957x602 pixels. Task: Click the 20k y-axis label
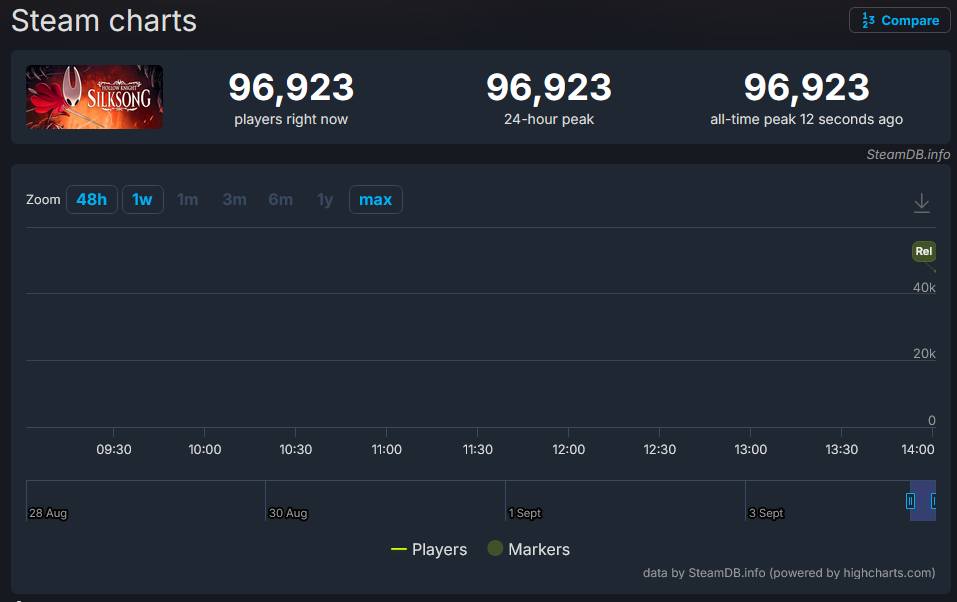pos(924,354)
